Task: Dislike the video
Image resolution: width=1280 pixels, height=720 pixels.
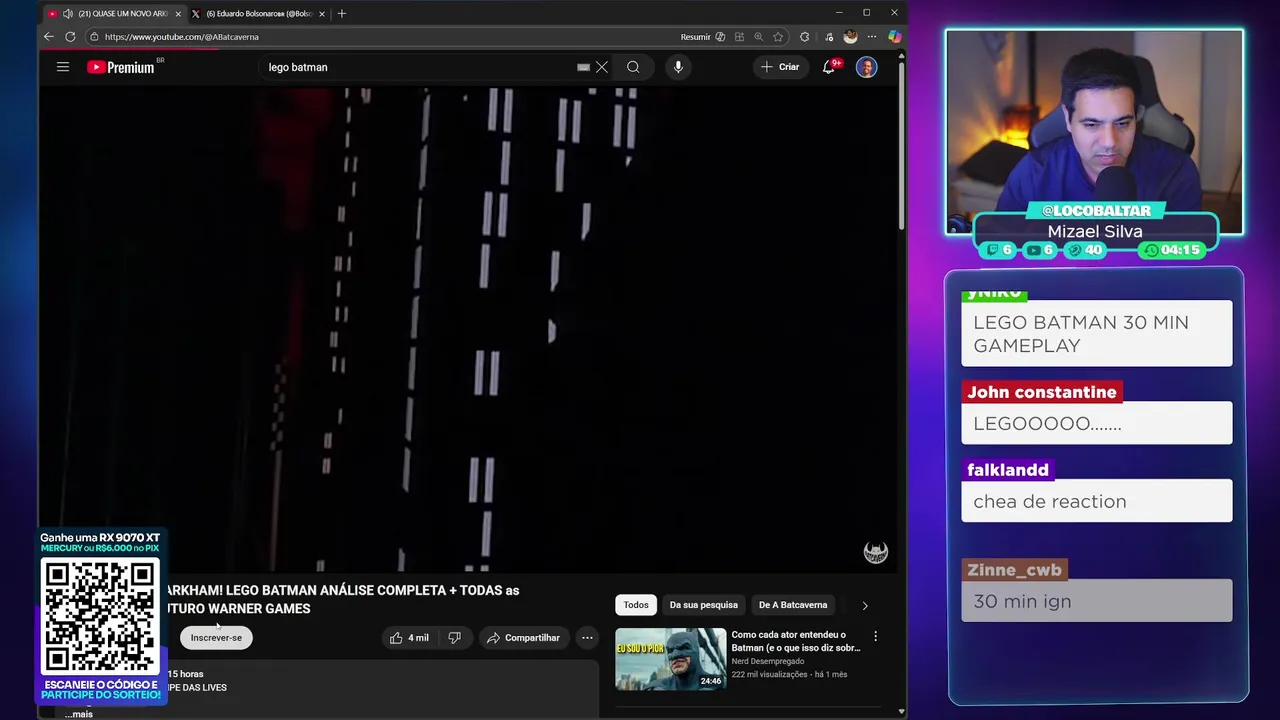Action: click(x=455, y=638)
